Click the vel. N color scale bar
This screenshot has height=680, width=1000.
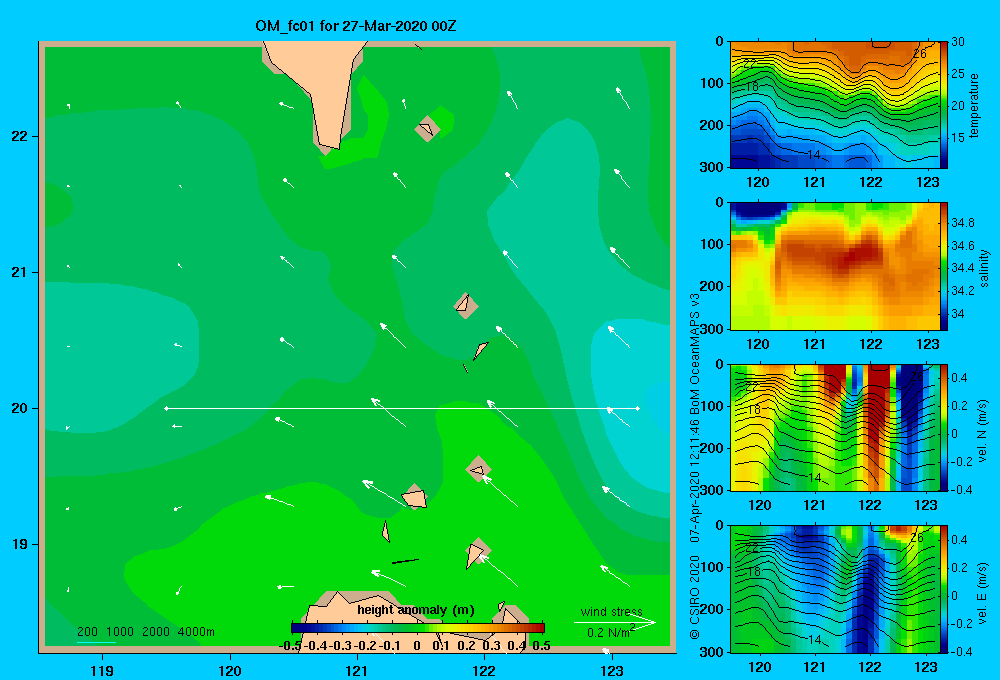pos(944,427)
